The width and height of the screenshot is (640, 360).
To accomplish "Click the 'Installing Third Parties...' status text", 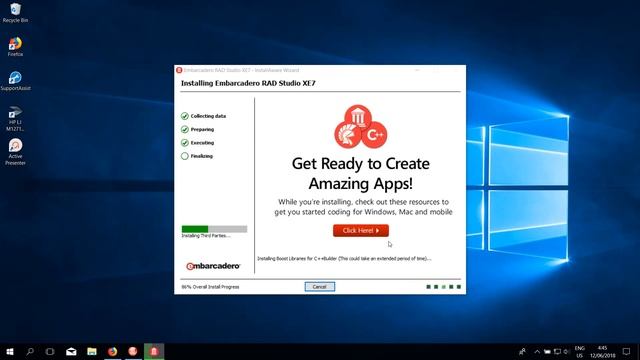I will pyautogui.click(x=206, y=236).
